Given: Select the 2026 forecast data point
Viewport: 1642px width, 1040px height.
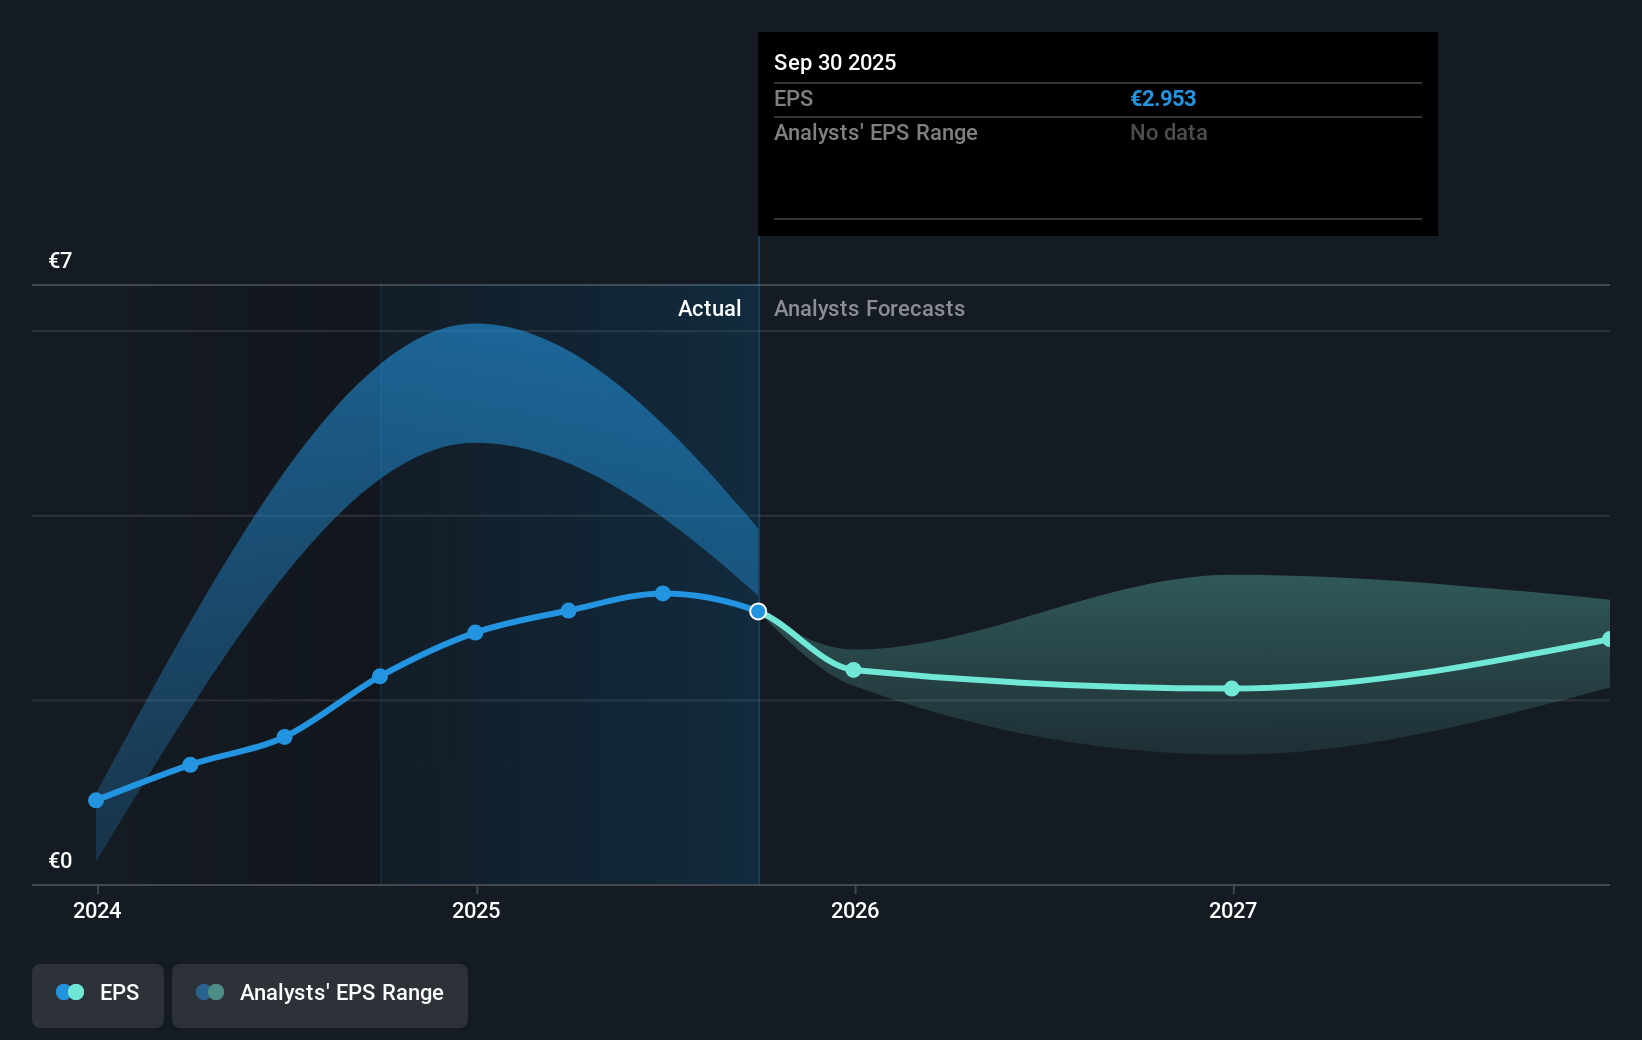Looking at the screenshot, I should [x=853, y=671].
